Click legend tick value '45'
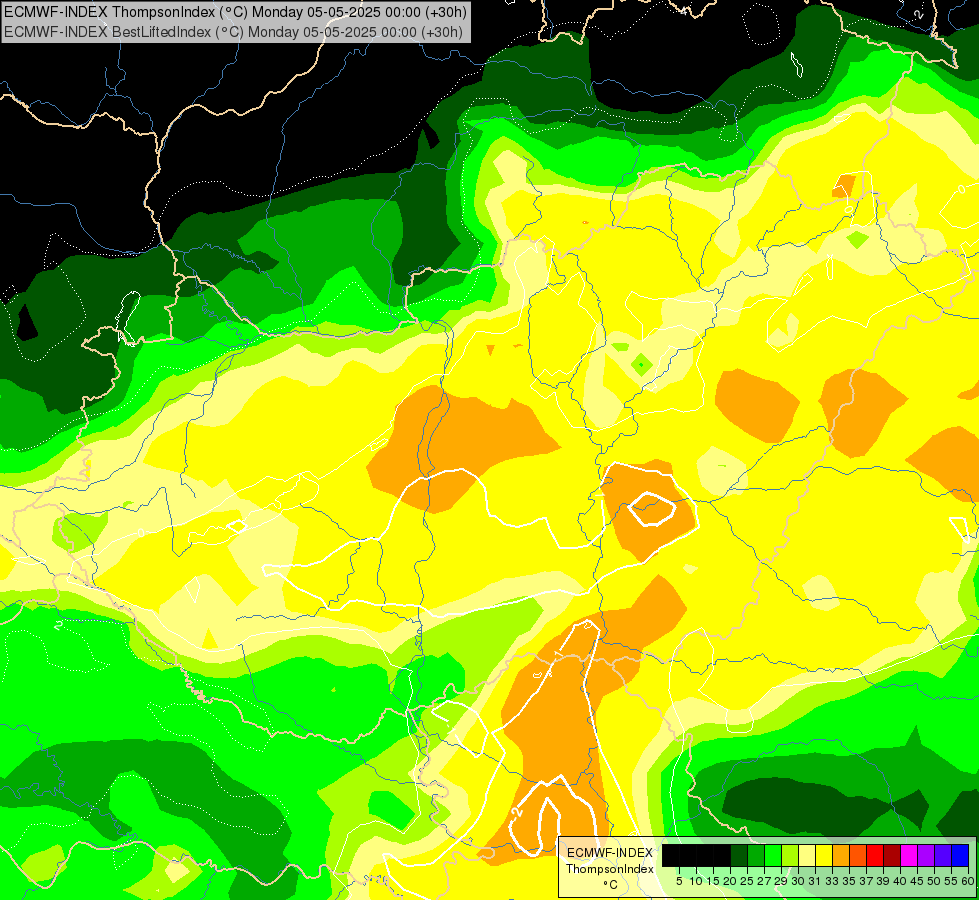The width and height of the screenshot is (979, 900). 918,881
